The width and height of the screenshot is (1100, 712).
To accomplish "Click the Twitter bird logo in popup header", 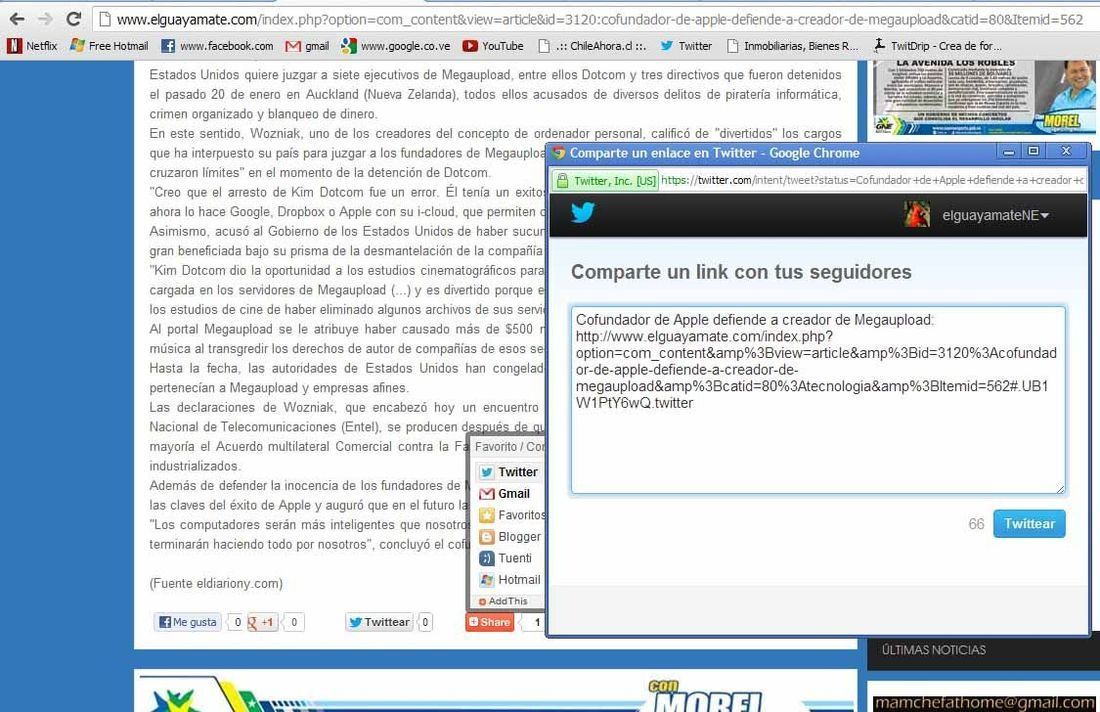I will pos(582,213).
